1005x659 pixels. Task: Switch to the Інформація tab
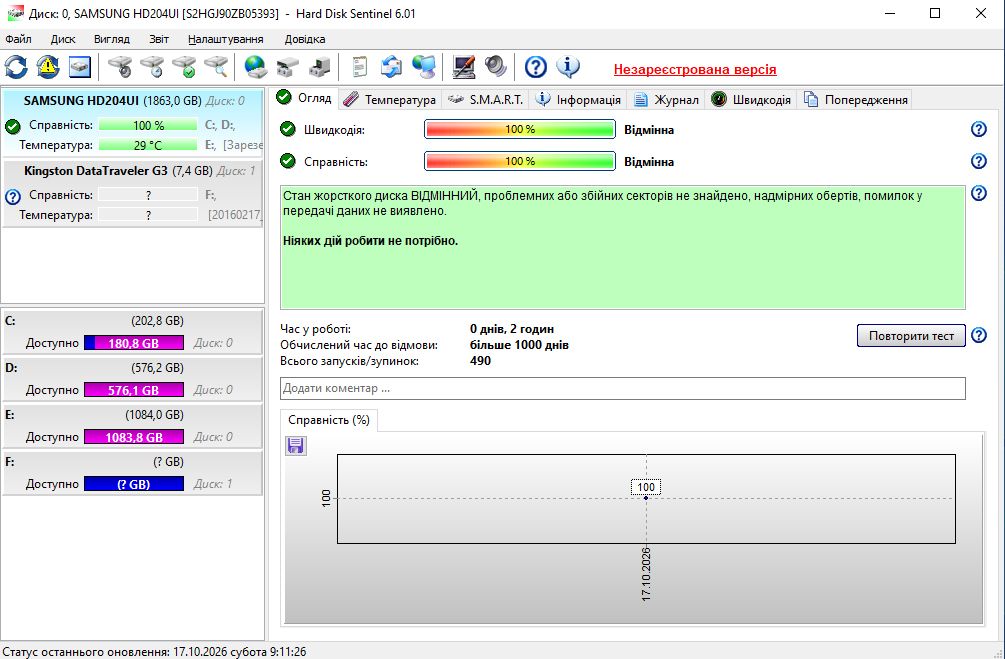pyautogui.click(x=578, y=99)
